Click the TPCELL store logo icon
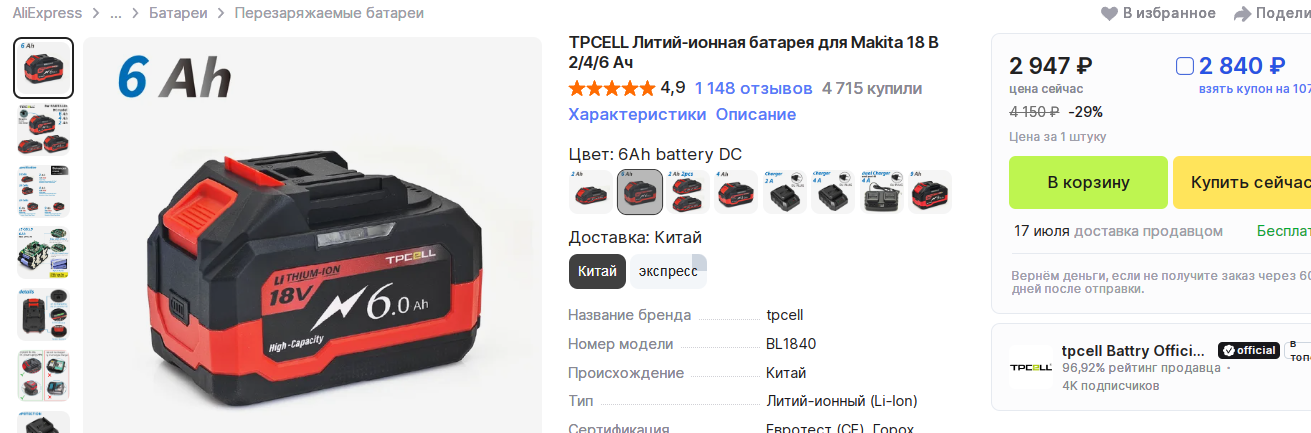 (x=1030, y=367)
